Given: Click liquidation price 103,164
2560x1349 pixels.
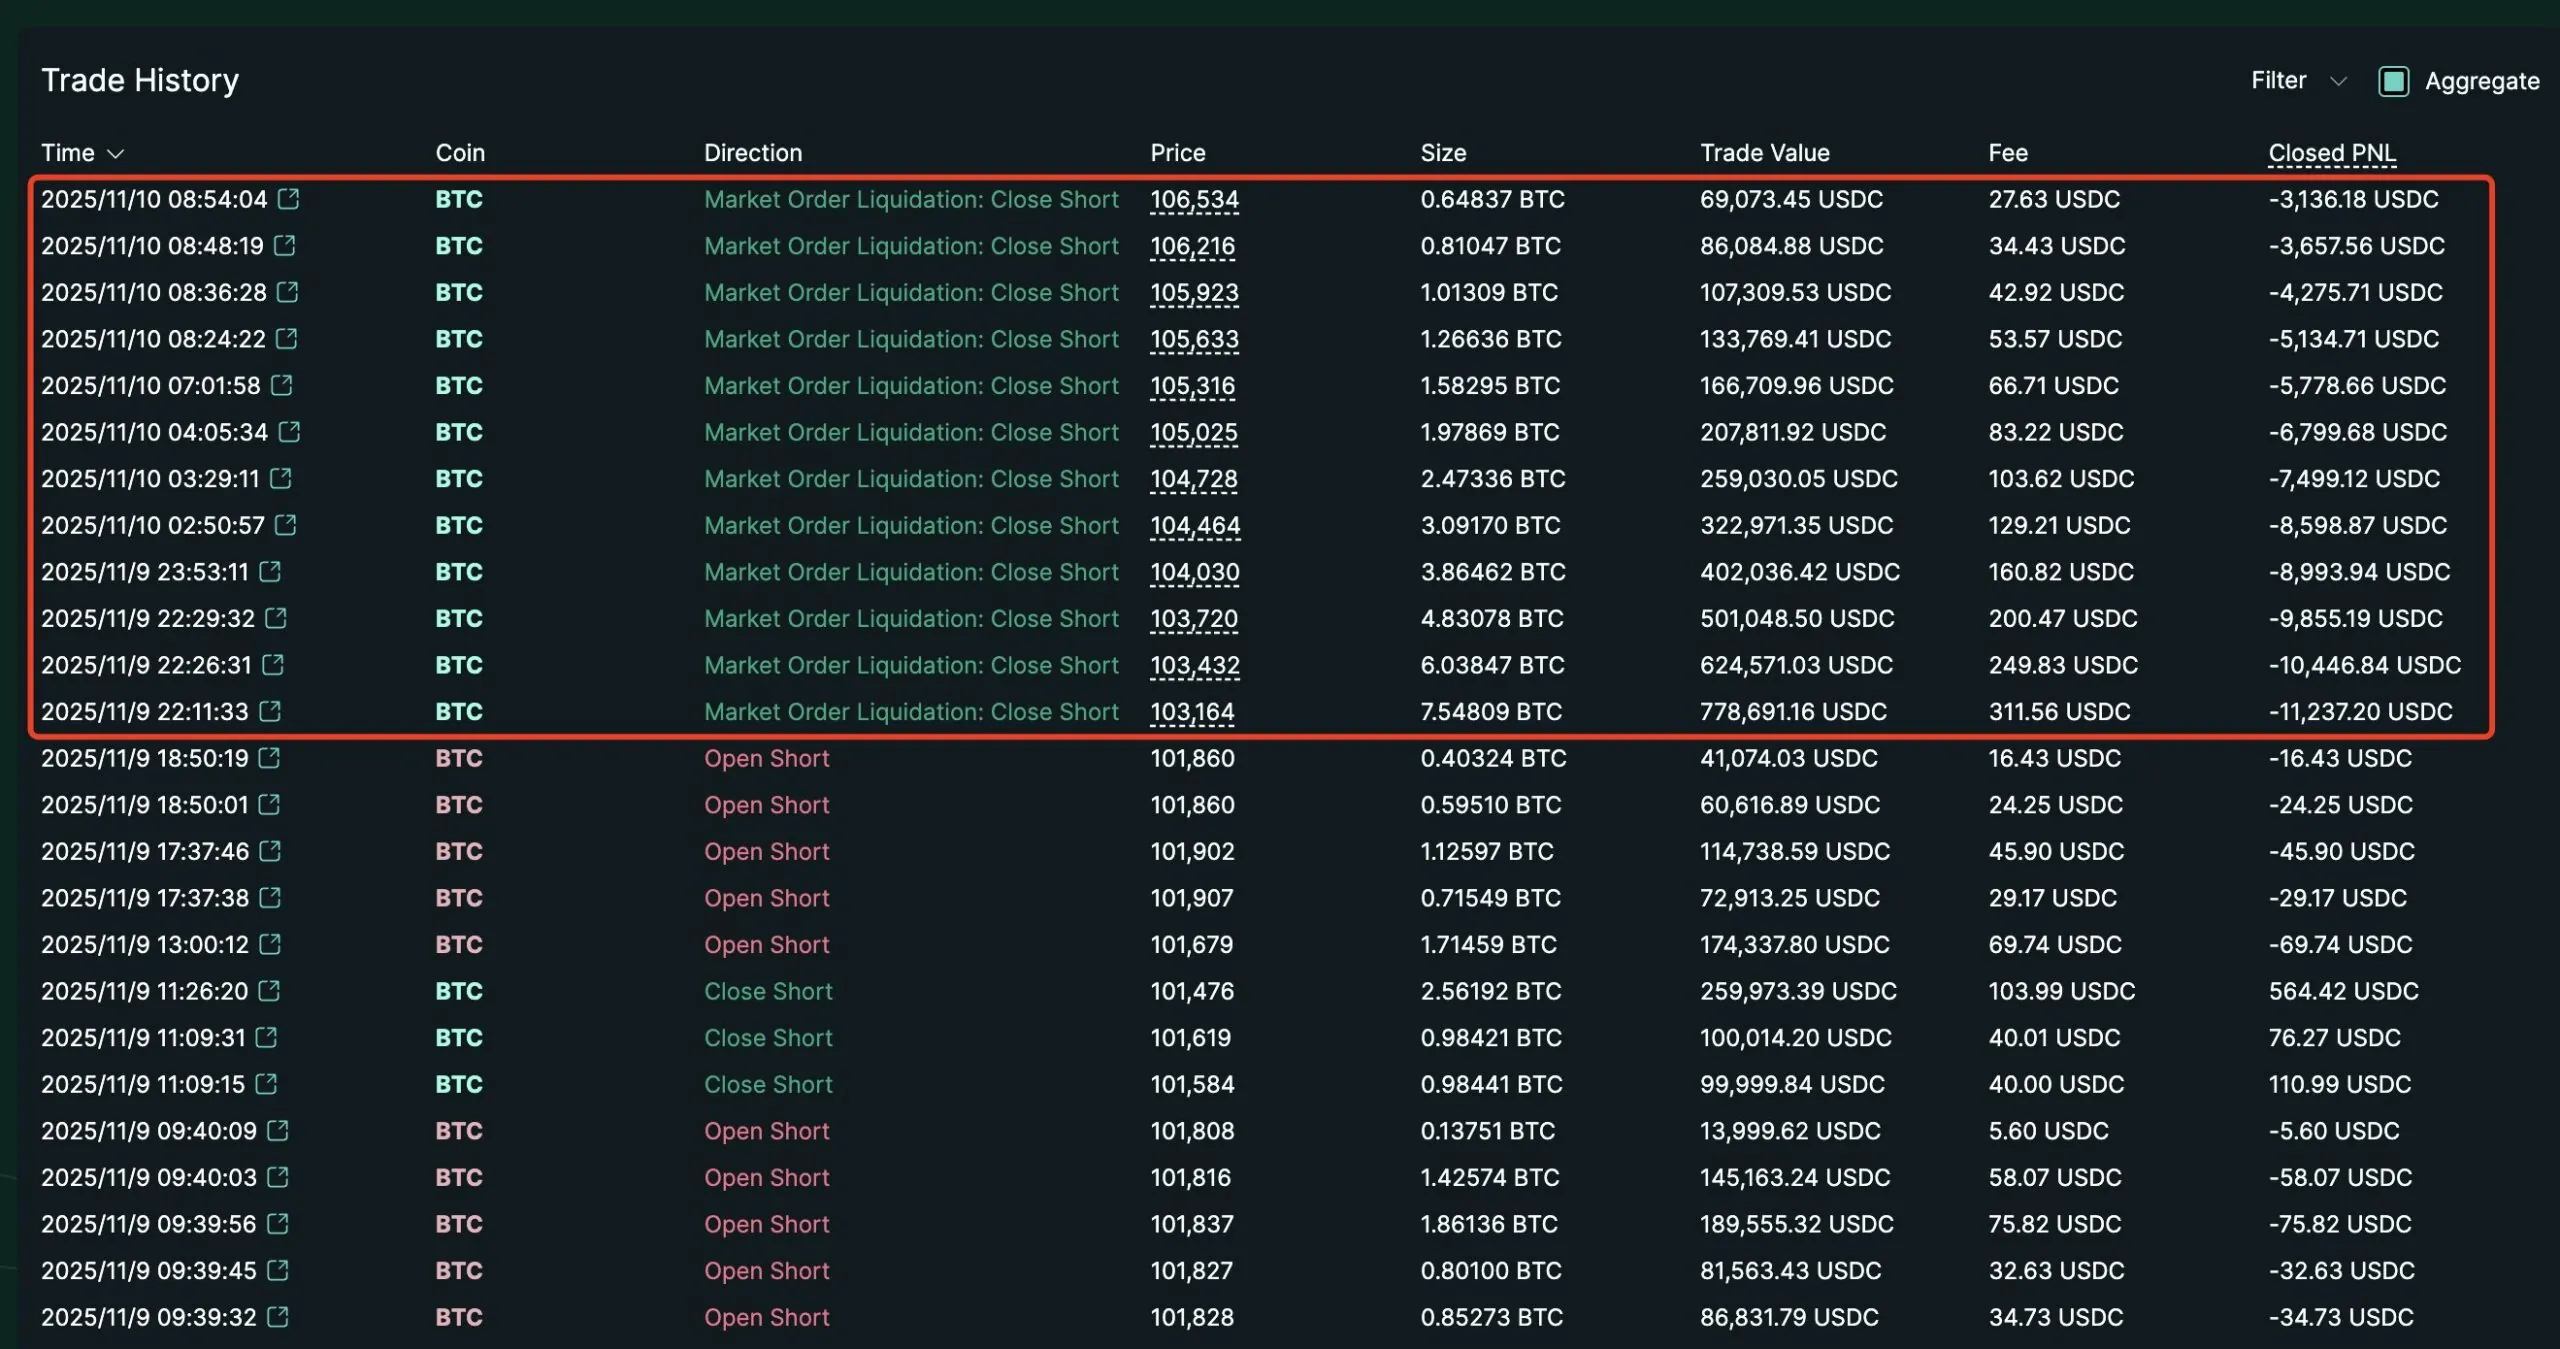Looking at the screenshot, I should coord(1192,711).
